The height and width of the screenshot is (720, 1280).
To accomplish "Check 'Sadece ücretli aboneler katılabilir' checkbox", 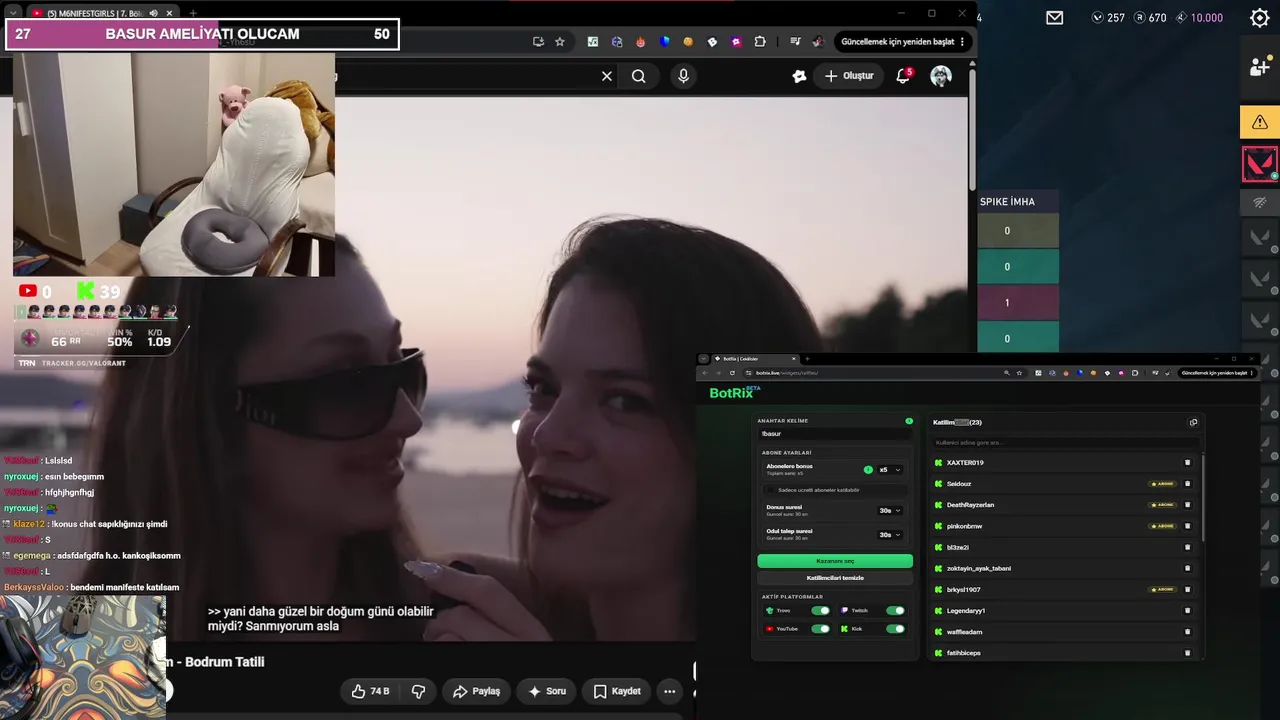I will point(769,490).
